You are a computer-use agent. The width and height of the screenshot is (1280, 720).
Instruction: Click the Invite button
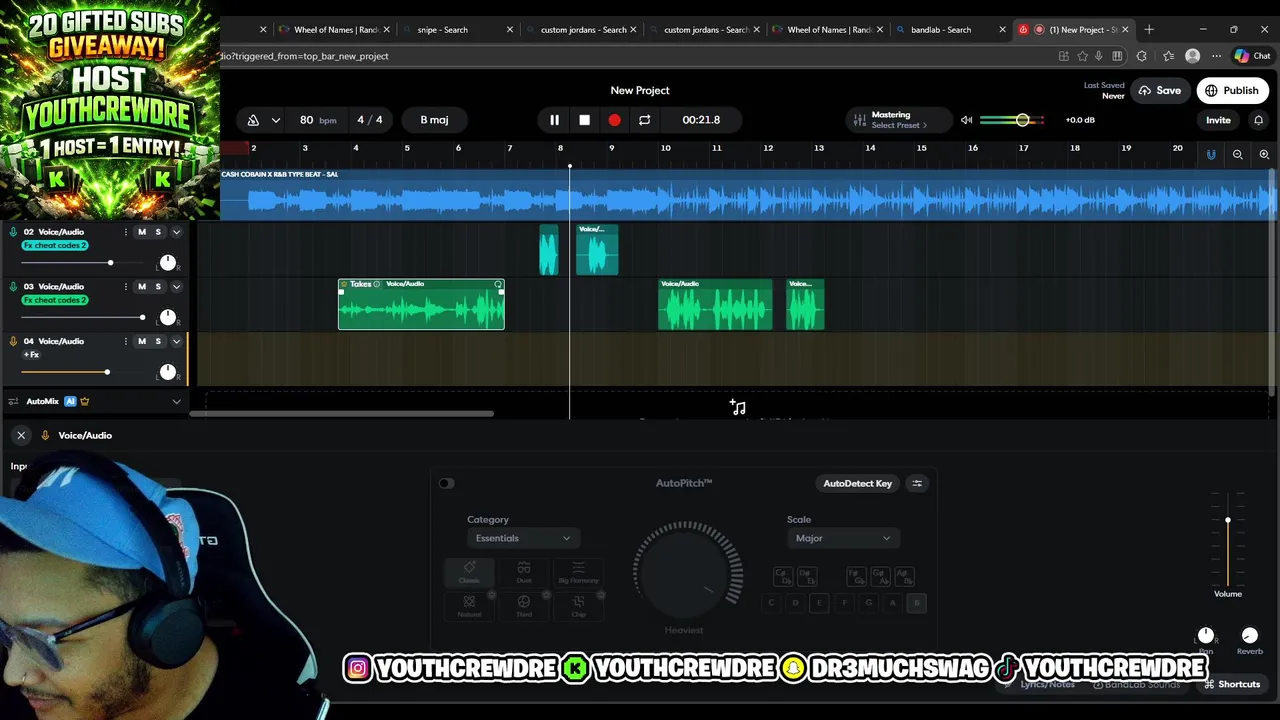[1218, 120]
